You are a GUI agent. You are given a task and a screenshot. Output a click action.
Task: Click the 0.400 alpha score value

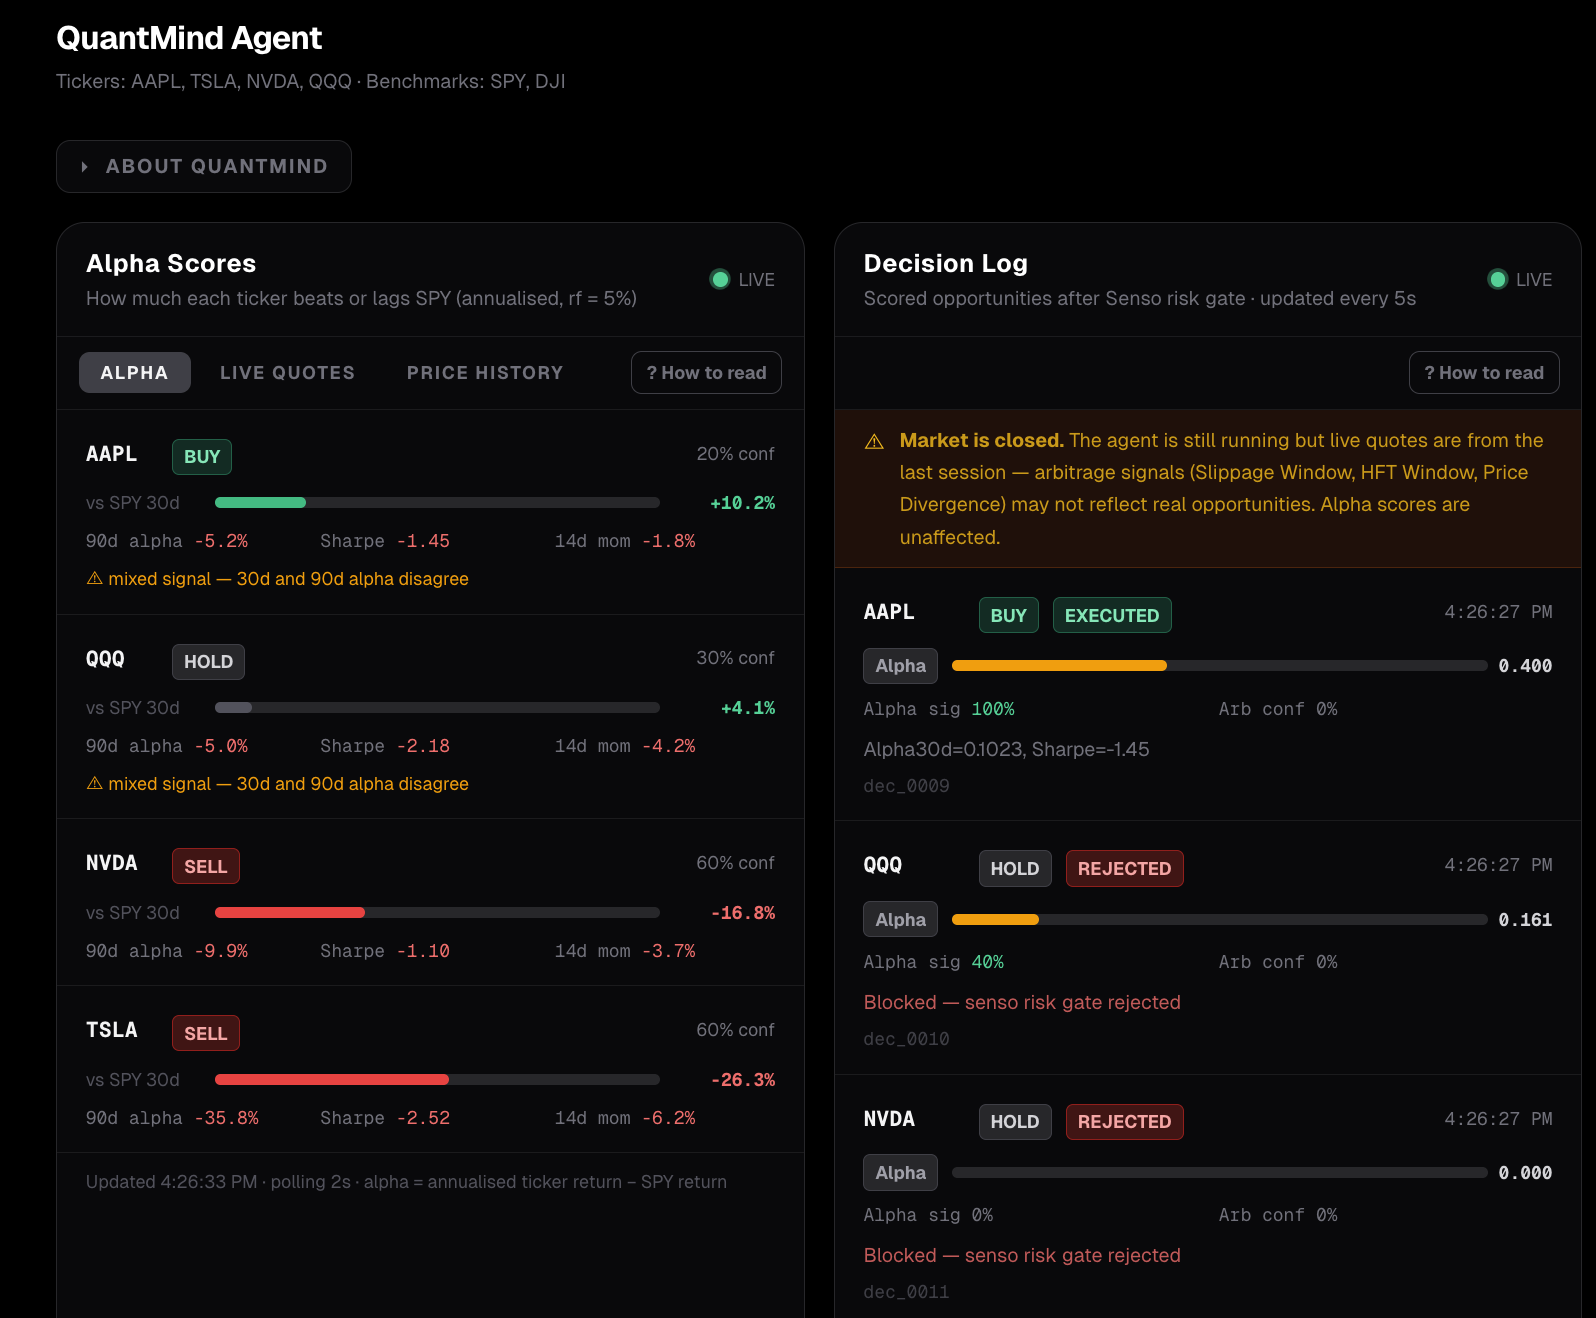click(x=1525, y=665)
